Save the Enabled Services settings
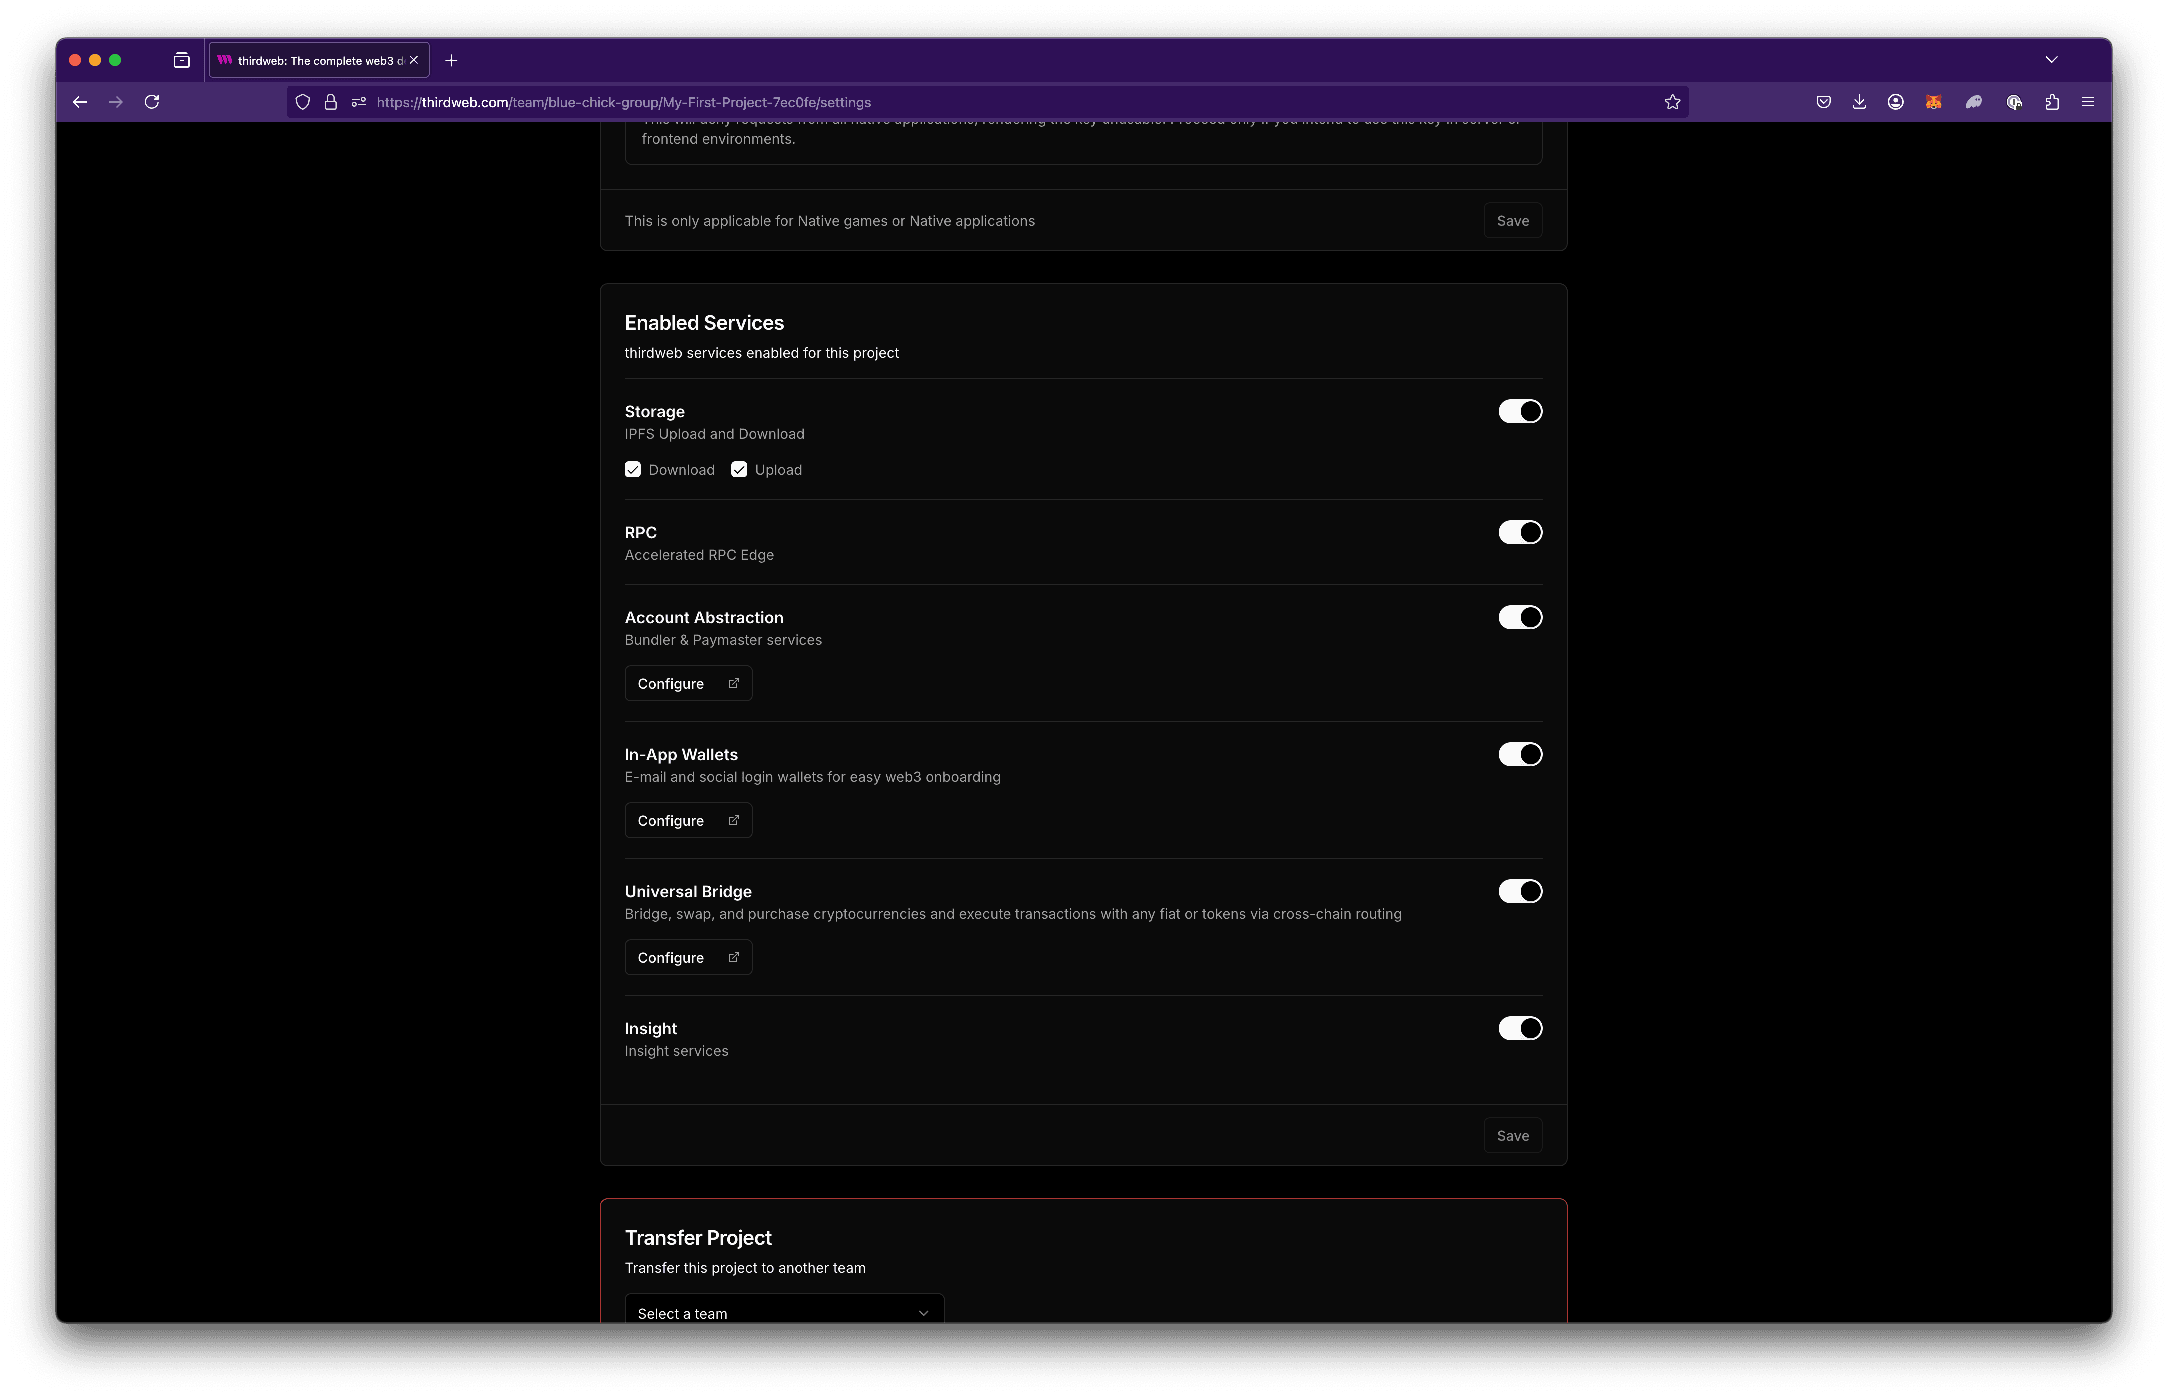2168x1397 pixels. point(1512,1136)
